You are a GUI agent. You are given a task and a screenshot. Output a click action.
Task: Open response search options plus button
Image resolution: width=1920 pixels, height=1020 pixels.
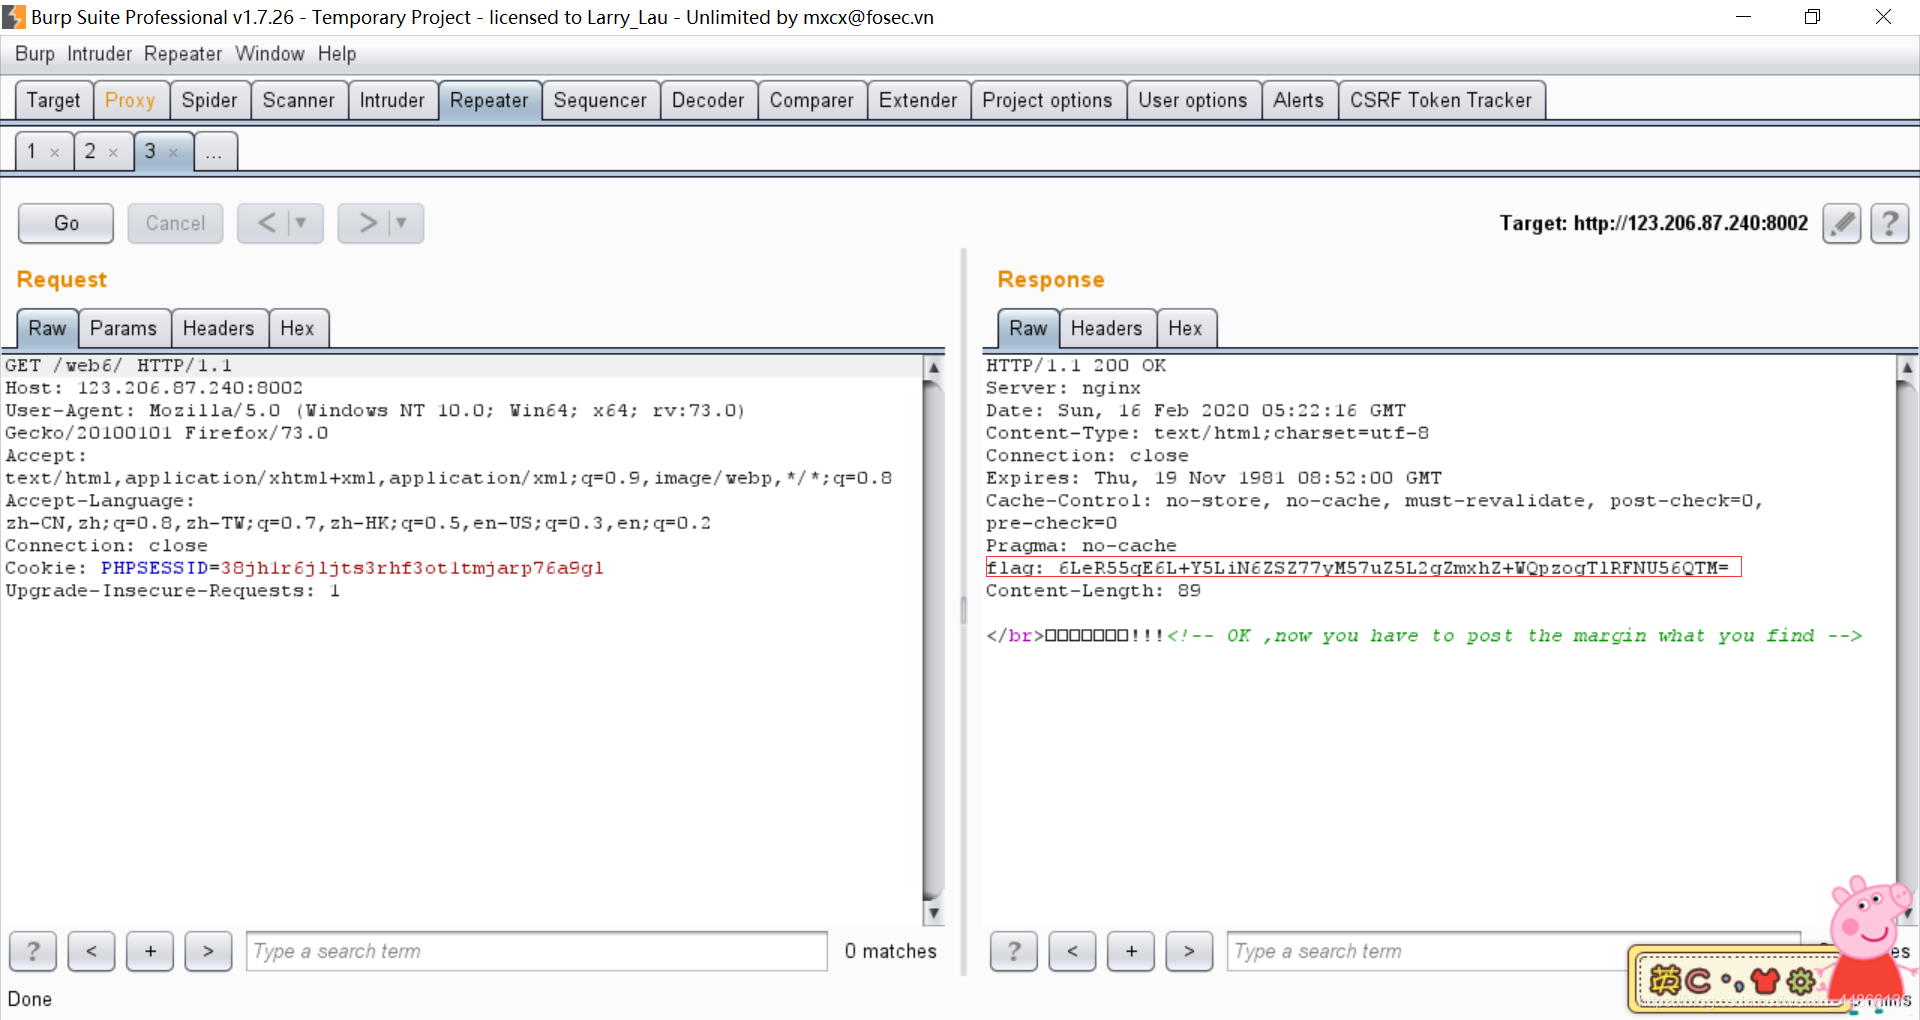(1131, 951)
